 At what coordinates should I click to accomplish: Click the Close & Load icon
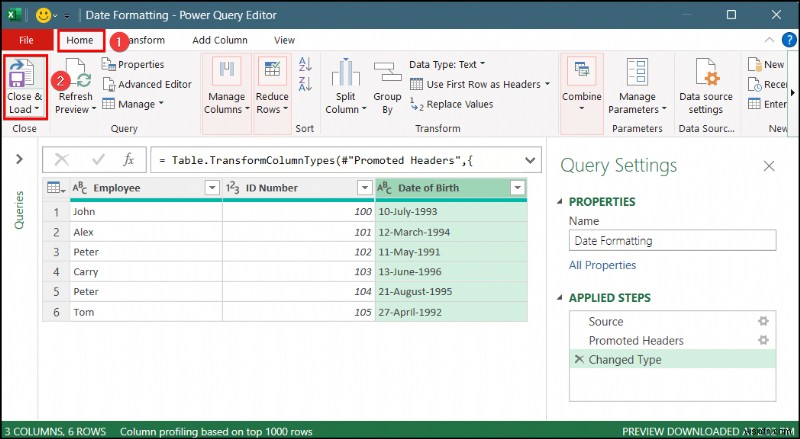[21, 72]
